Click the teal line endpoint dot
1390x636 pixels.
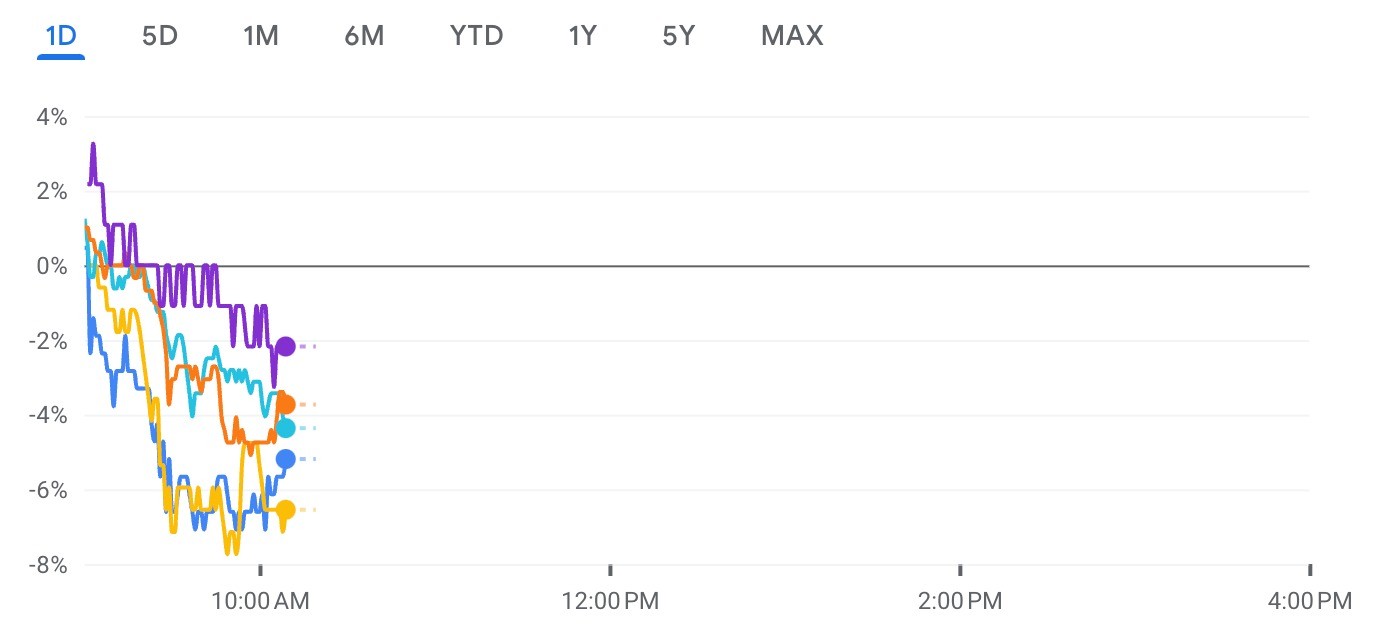285,428
